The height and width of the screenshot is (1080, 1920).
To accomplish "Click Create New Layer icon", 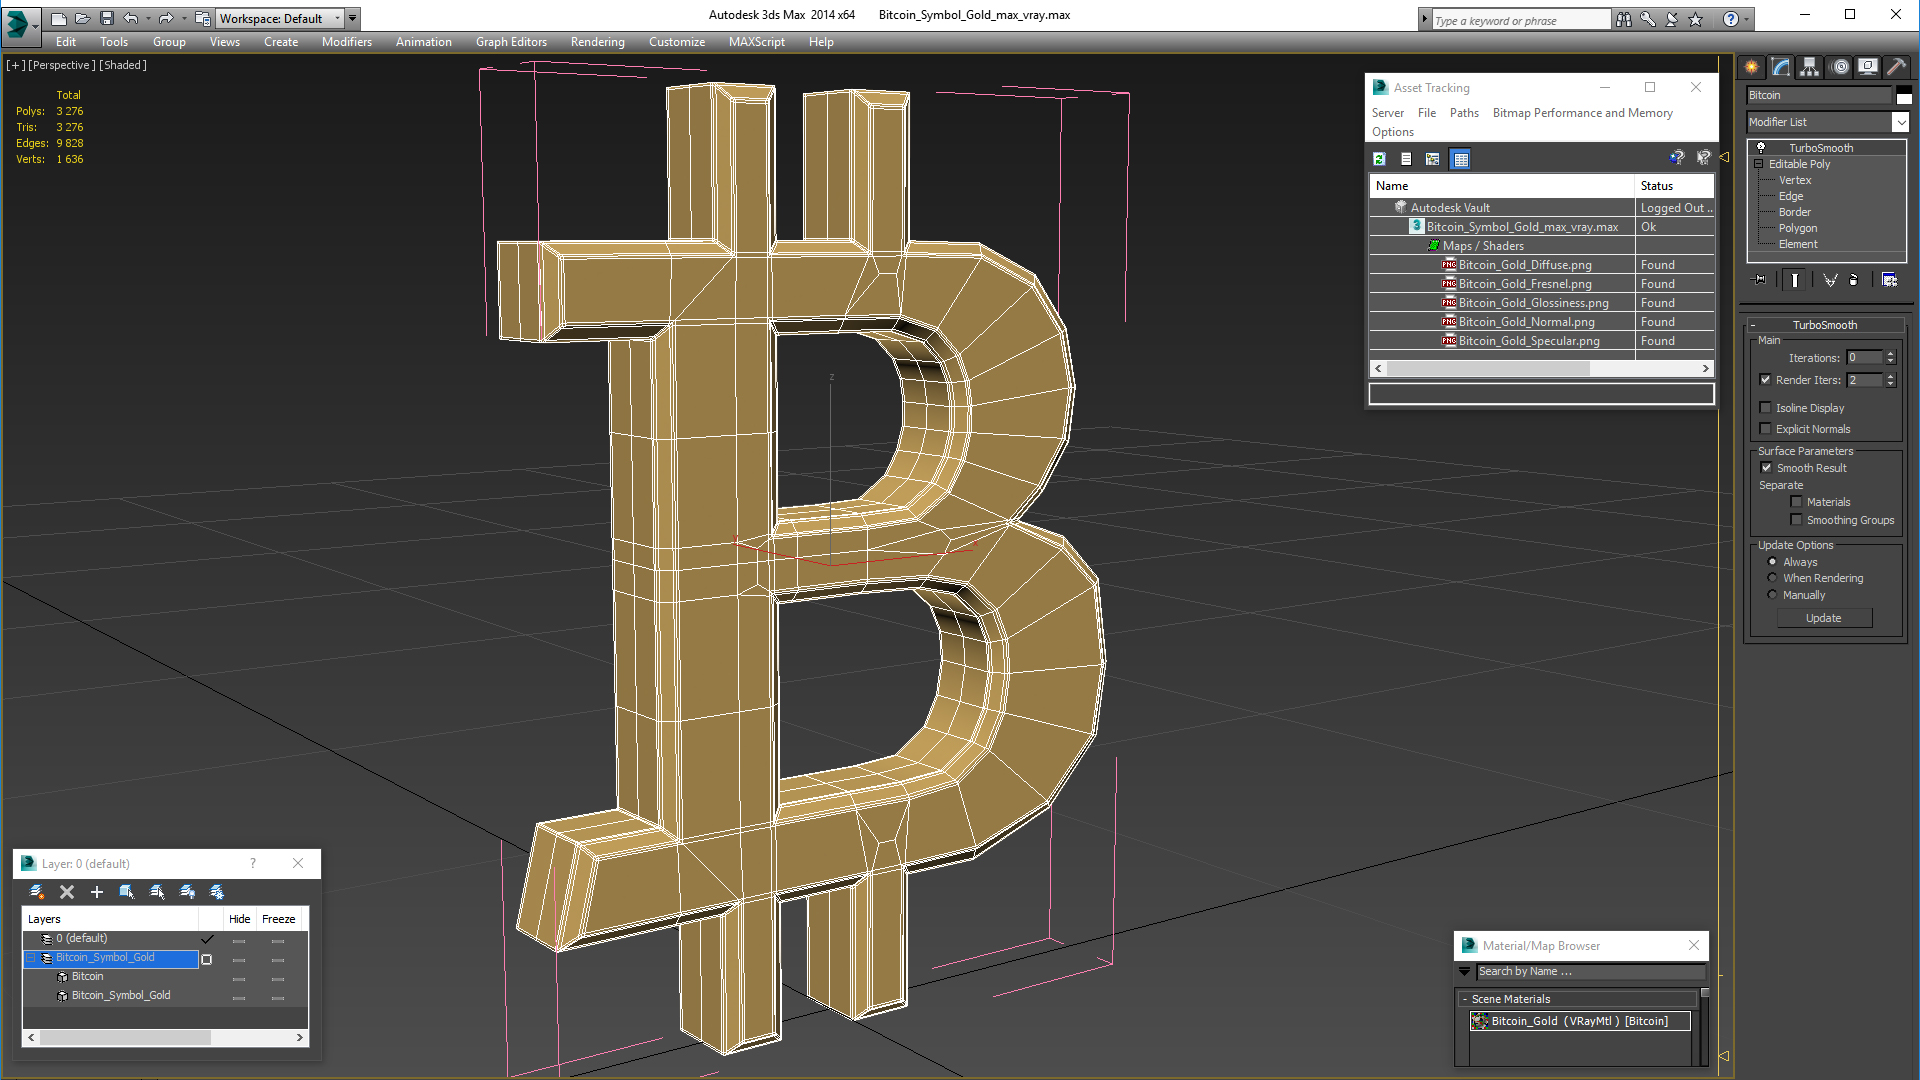I will click(37, 892).
